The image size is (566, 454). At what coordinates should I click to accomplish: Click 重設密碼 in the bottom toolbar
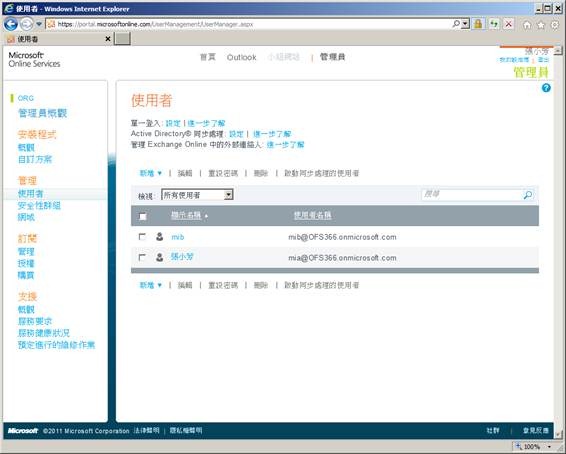[x=223, y=285]
